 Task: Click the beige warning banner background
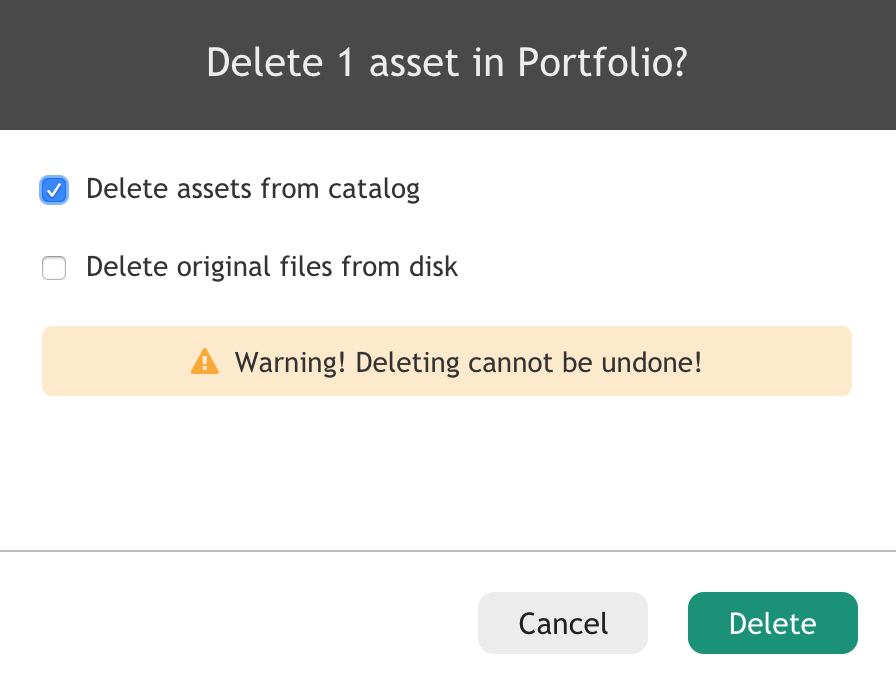point(447,361)
